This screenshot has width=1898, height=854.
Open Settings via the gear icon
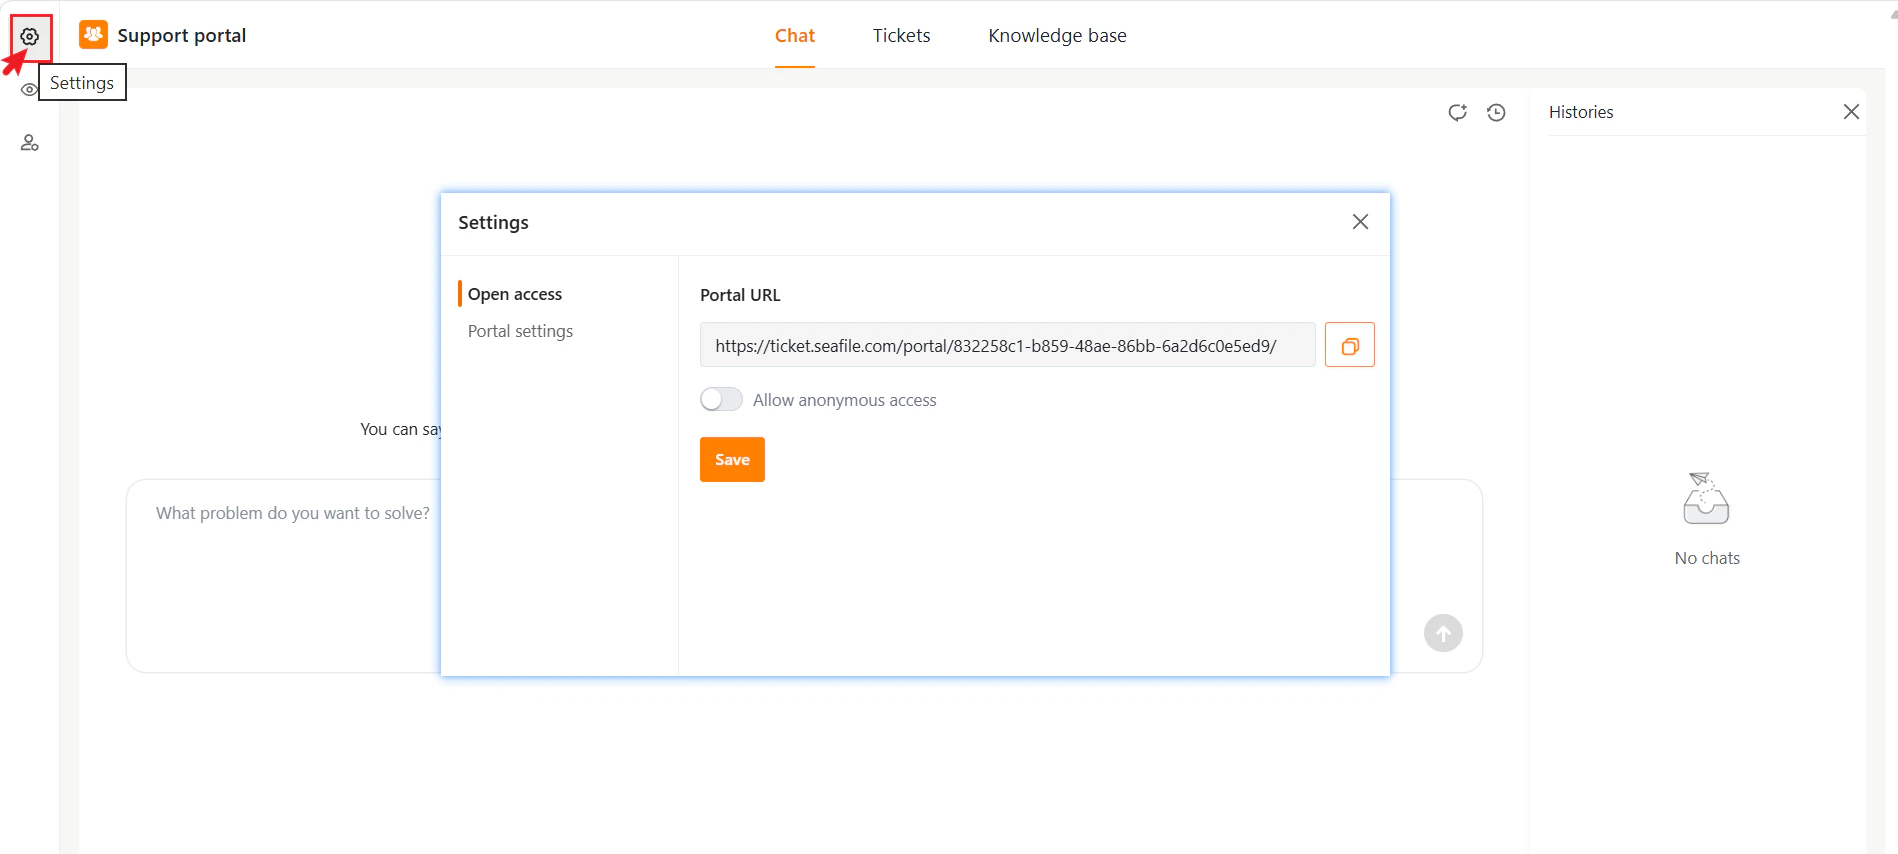point(30,37)
